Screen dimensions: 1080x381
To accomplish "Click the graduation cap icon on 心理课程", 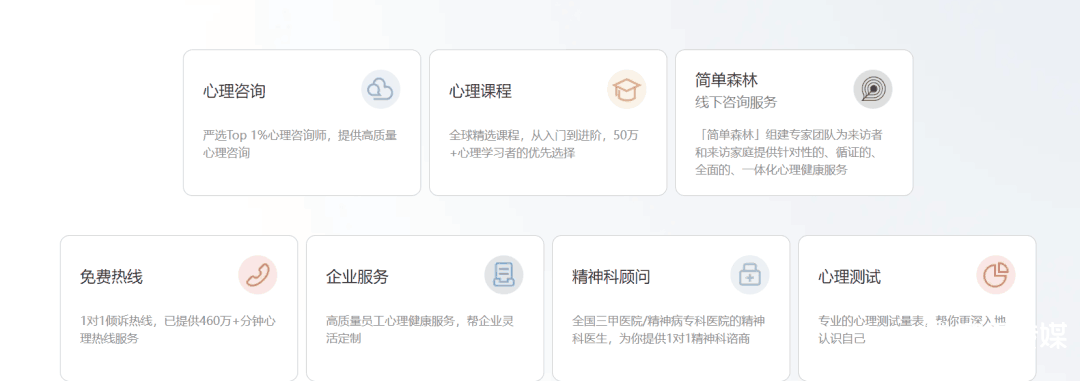I will point(627,89).
